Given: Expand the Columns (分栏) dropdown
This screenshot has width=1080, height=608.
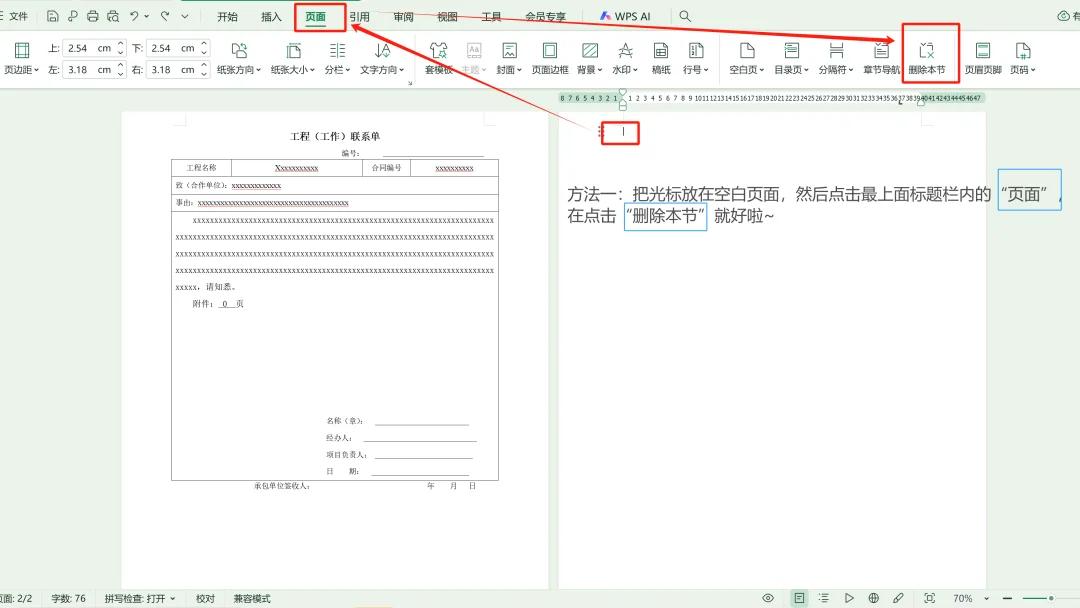Looking at the screenshot, I should [x=335, y=55].
